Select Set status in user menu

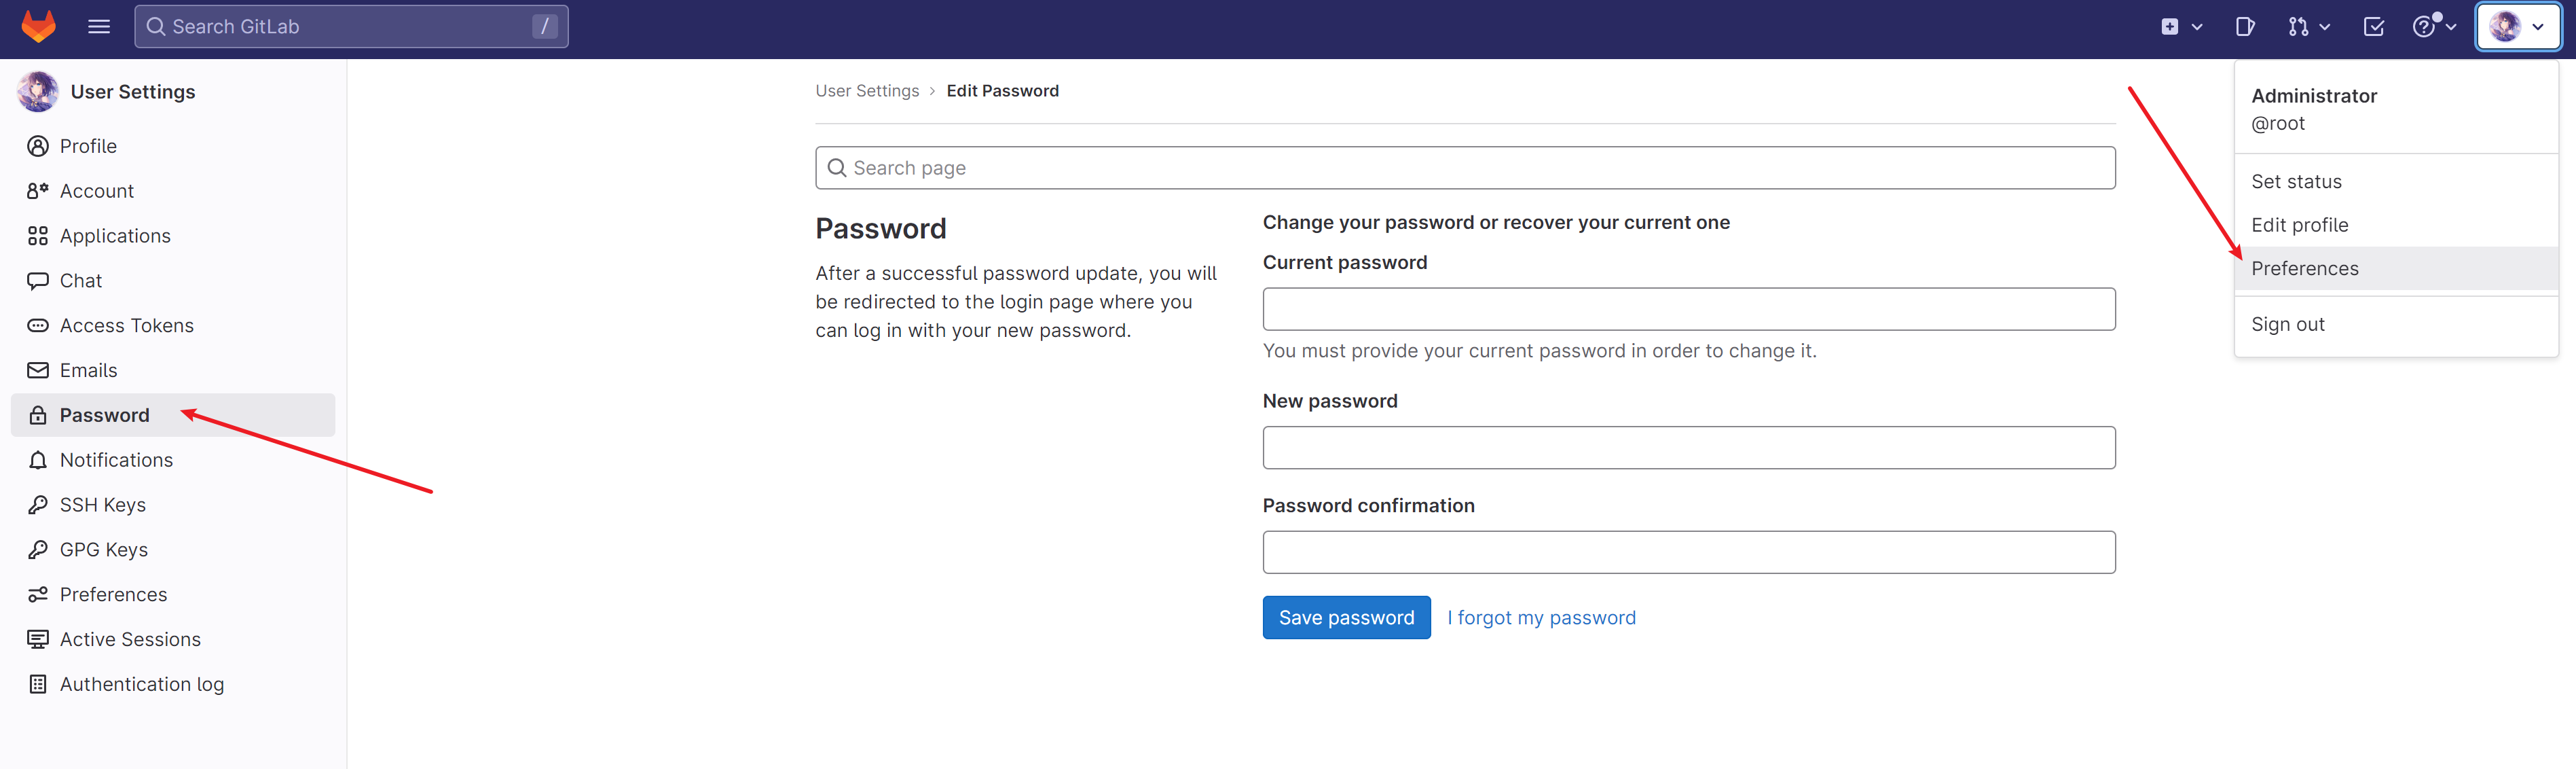tap(2296, 181)
